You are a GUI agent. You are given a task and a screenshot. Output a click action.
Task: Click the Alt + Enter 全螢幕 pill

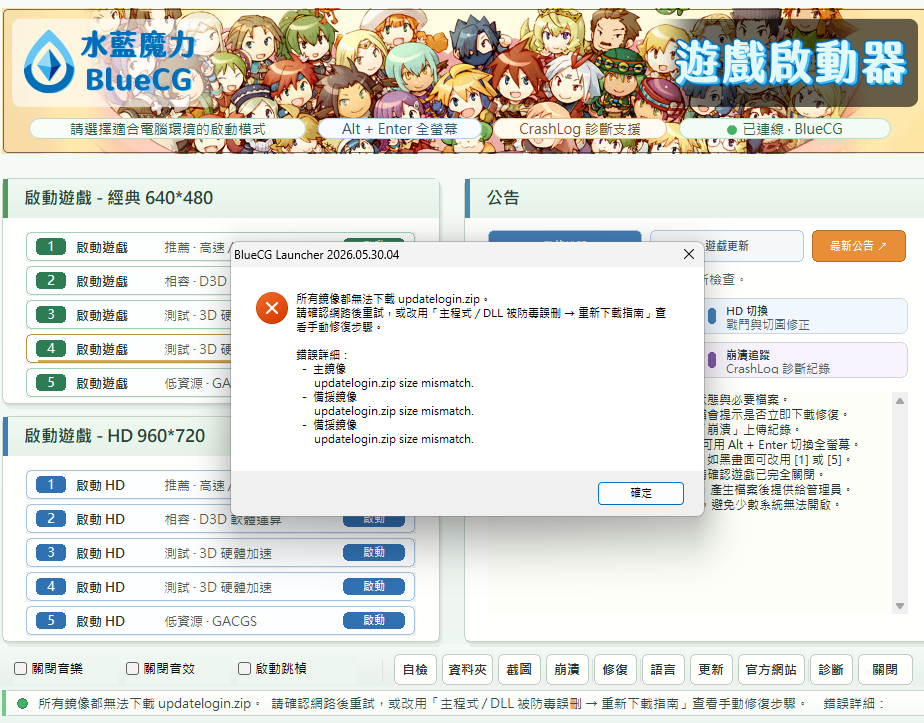click(400, 129)
